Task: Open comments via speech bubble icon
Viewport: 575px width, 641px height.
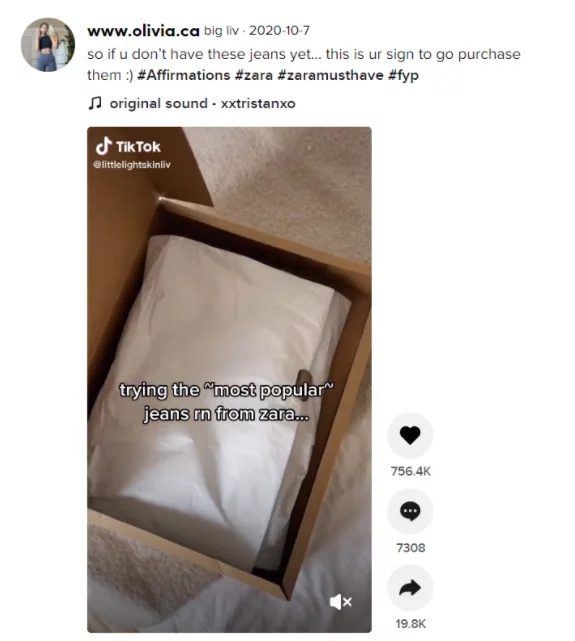Action: [x=410, y=511]
